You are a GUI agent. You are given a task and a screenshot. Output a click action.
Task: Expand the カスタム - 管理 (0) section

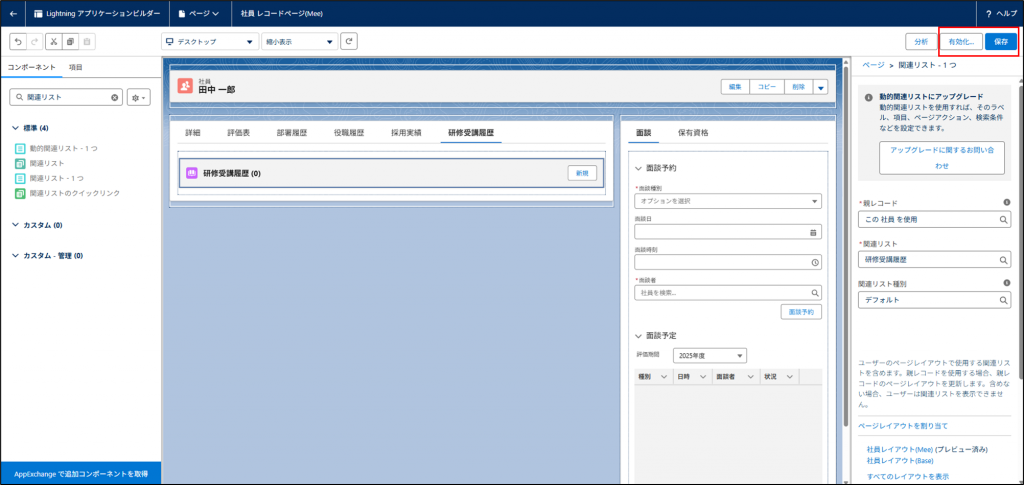point(15,255)
